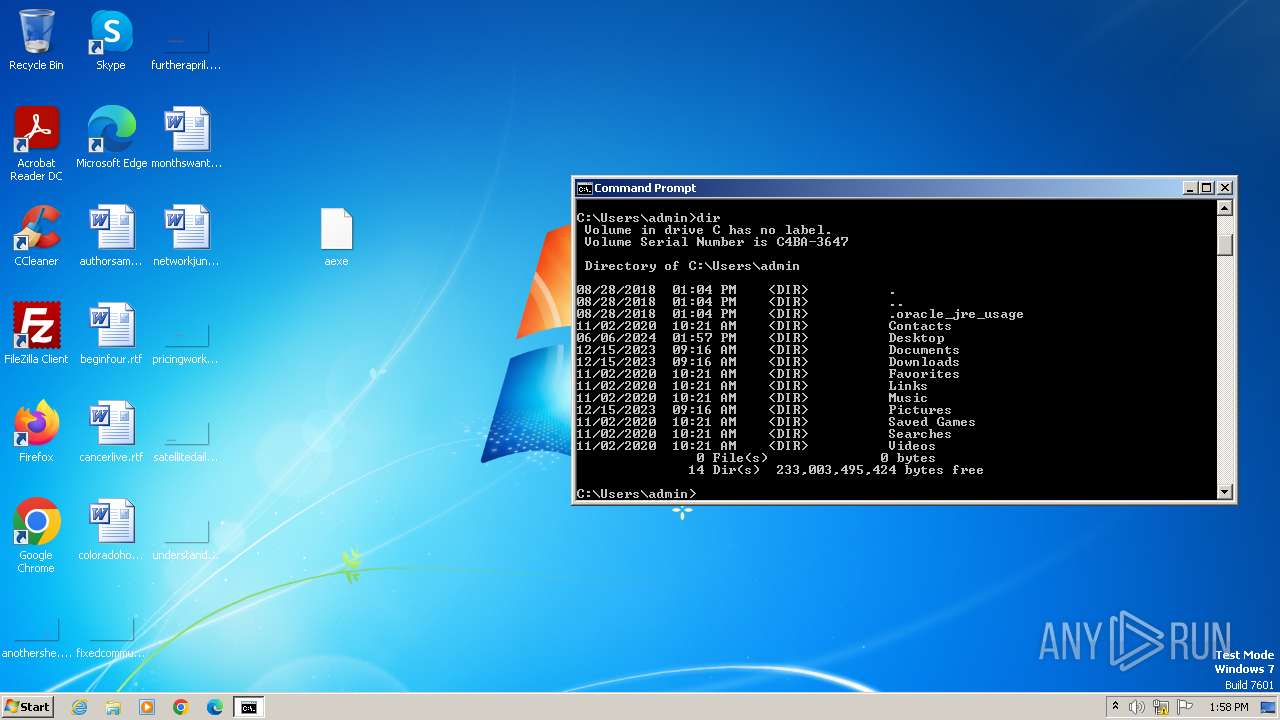This screenshot has width=1280, height=720.
Task: Click the 1:58 PM taskbar clock
Action: (x=1229, y=707)
